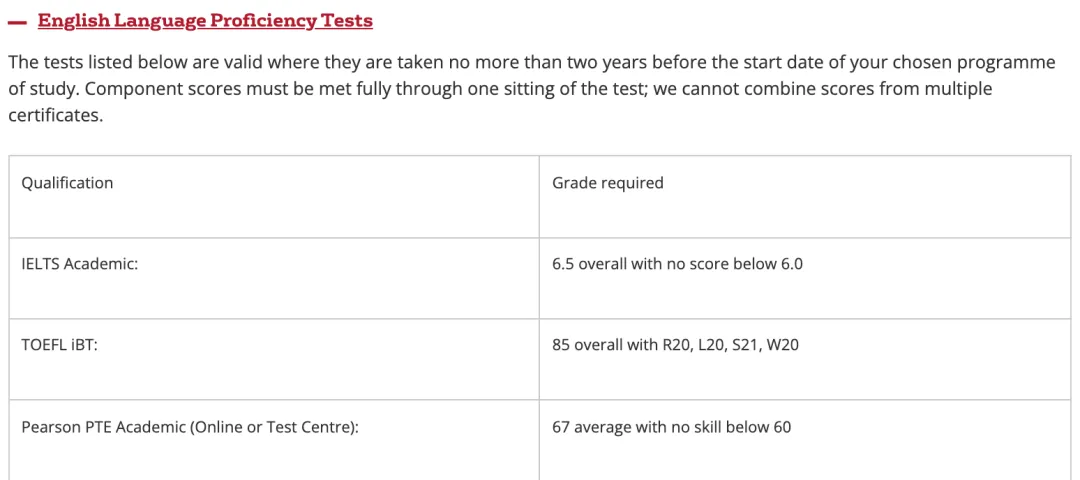Click the 85 overall TOEFL grade text
The height and width of the screenshot is (480, 1080).
tap(675, 345)
